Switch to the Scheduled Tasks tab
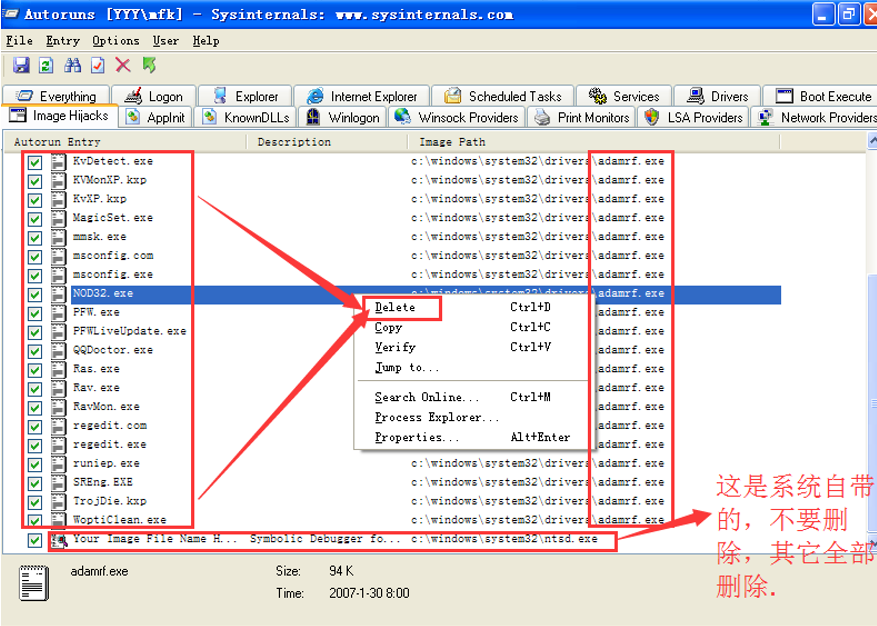Viewport: 877px width, 626px height. click(x=503, y=96)
